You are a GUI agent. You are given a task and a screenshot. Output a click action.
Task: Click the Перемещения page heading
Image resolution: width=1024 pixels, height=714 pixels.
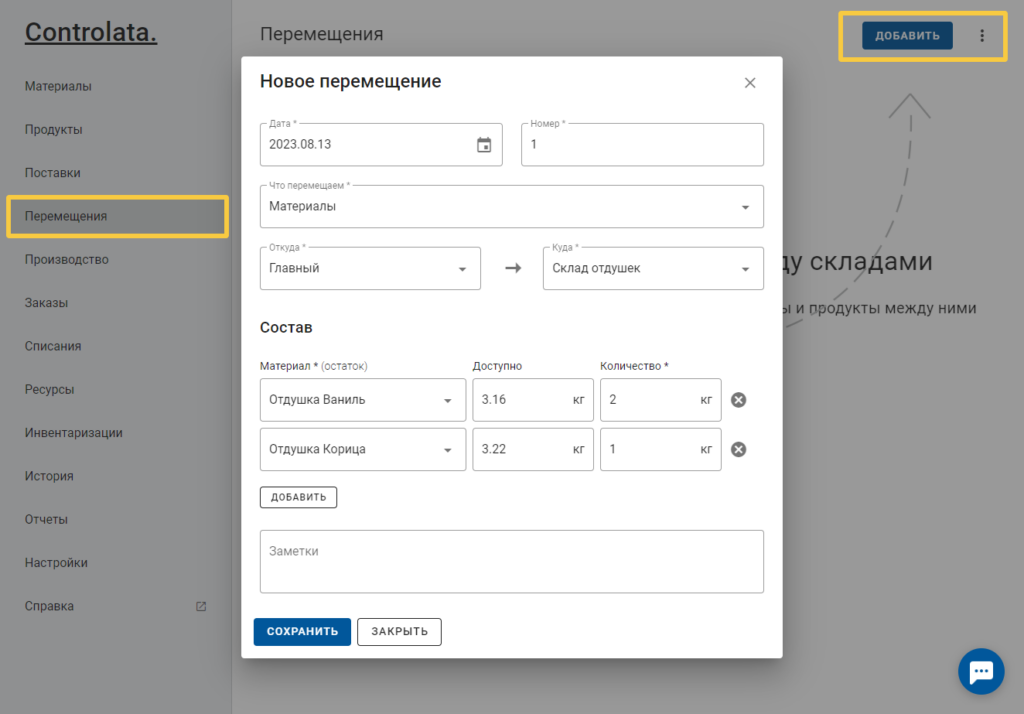pyautogui.click(x=321, y=34)
